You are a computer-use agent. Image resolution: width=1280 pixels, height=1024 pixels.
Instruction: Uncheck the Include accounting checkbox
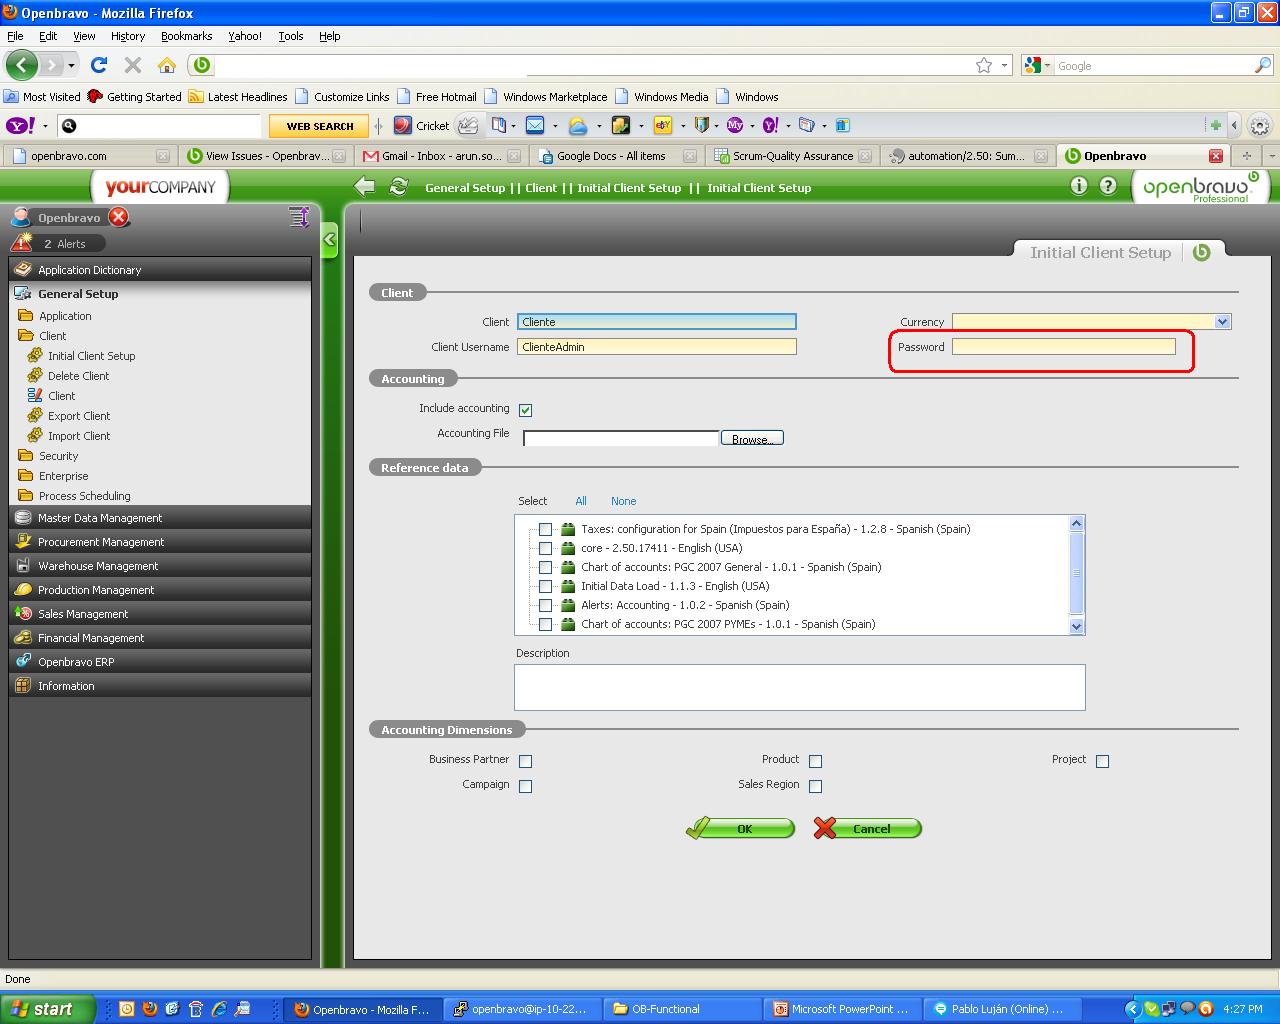(x=526, y=410)
